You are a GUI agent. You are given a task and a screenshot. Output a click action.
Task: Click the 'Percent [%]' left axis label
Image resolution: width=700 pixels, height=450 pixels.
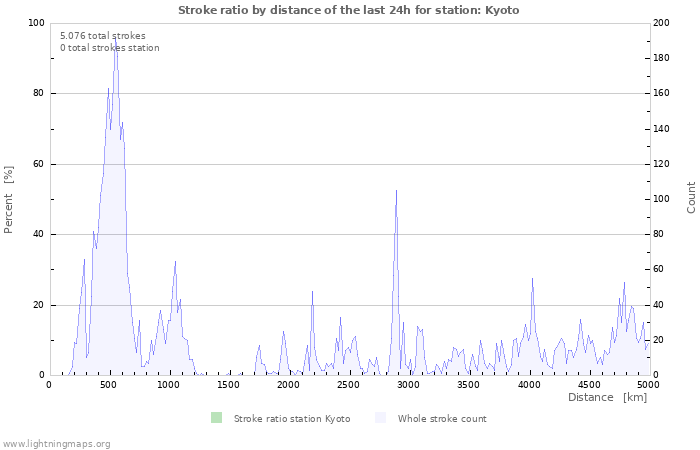point(9,199)
